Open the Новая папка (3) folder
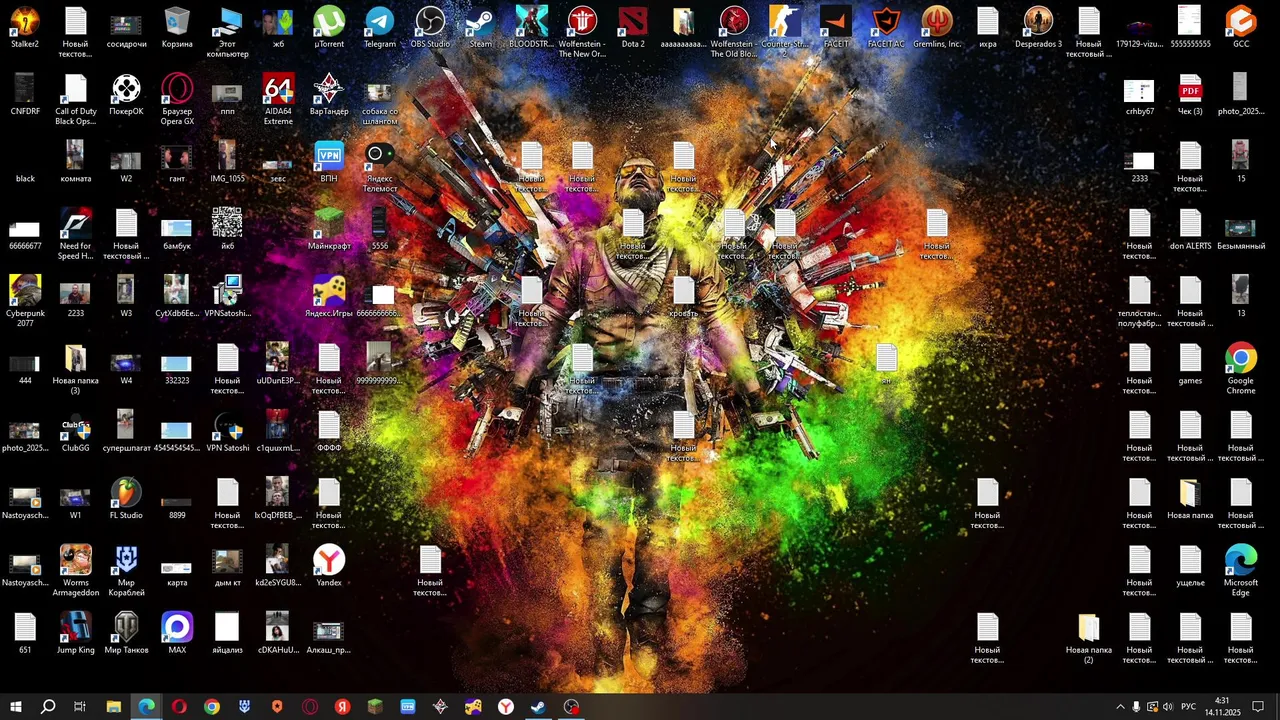 pos(76,369)
